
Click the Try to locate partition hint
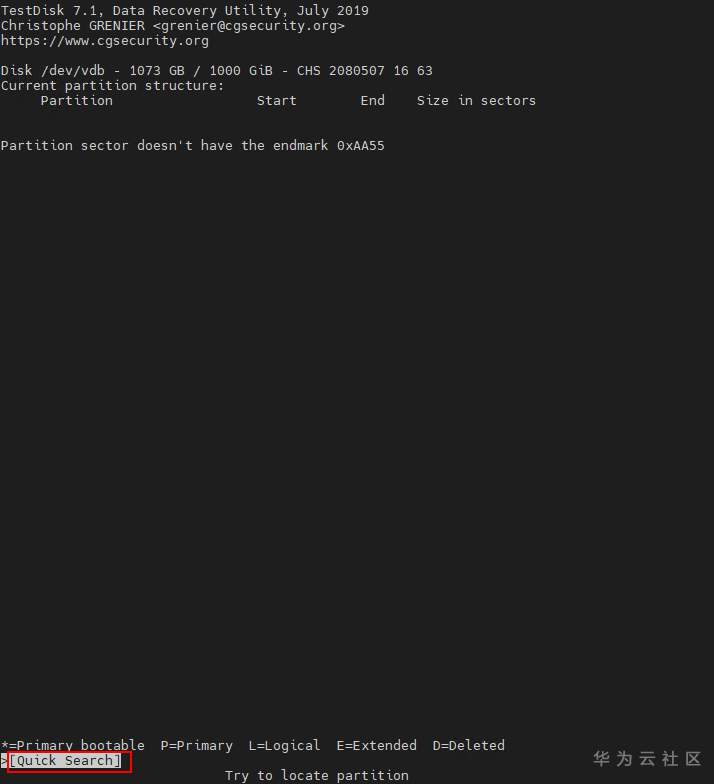click(316, 776)
